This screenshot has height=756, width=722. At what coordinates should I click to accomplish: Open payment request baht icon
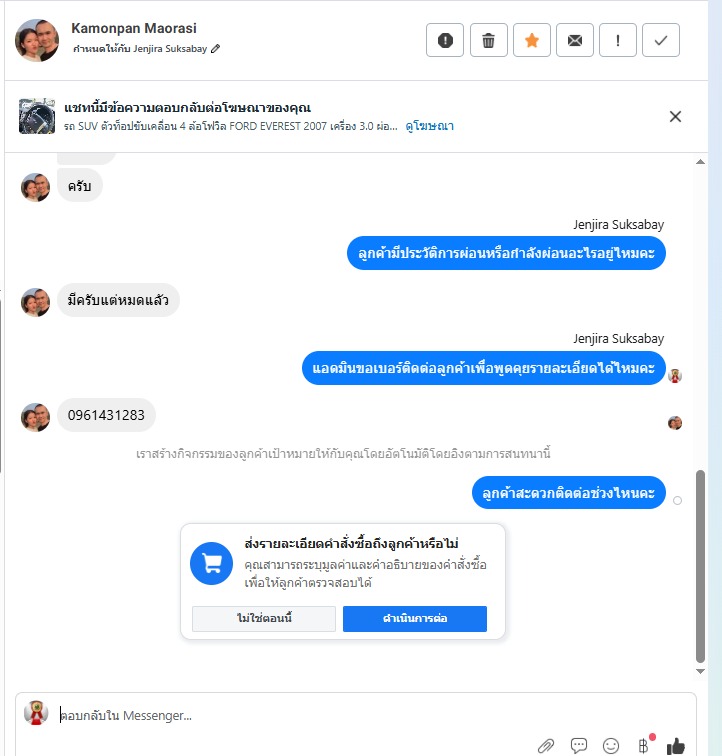(643, 745)
